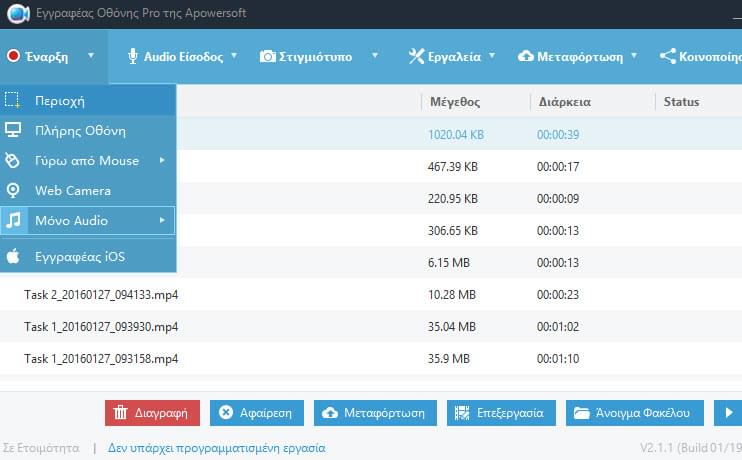Viewport: 742px width, 460px height.
Task: Sort by the Διάρκεια column header
Action: tap(565, 102)
